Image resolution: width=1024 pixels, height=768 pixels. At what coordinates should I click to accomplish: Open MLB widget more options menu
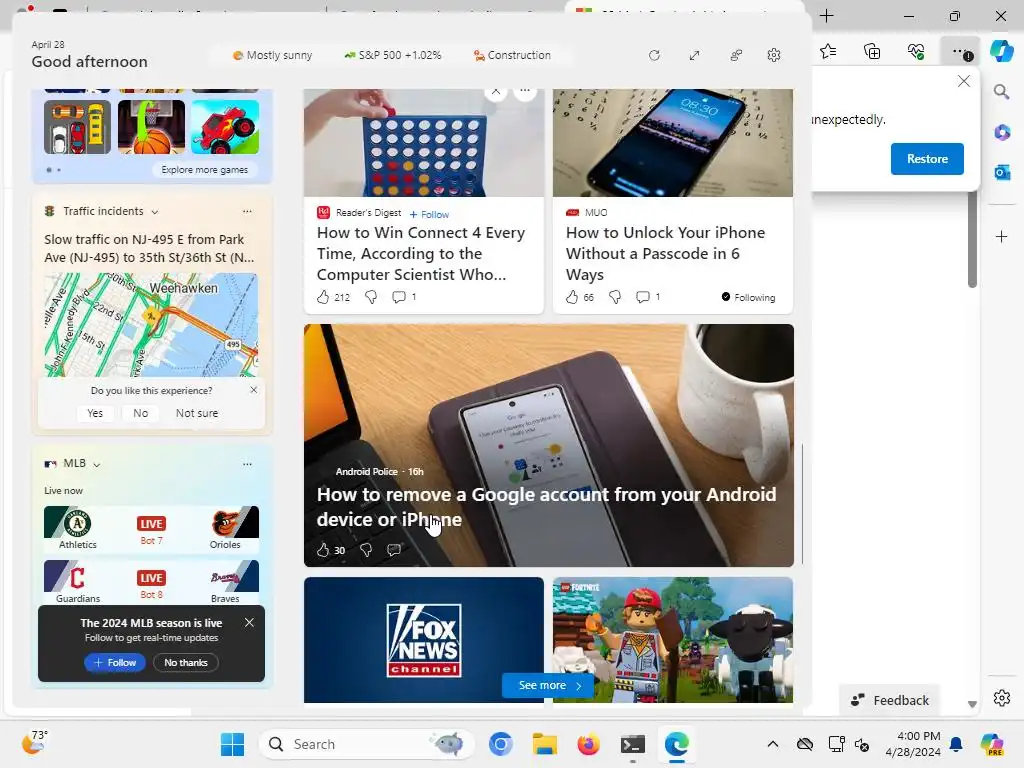247,464
